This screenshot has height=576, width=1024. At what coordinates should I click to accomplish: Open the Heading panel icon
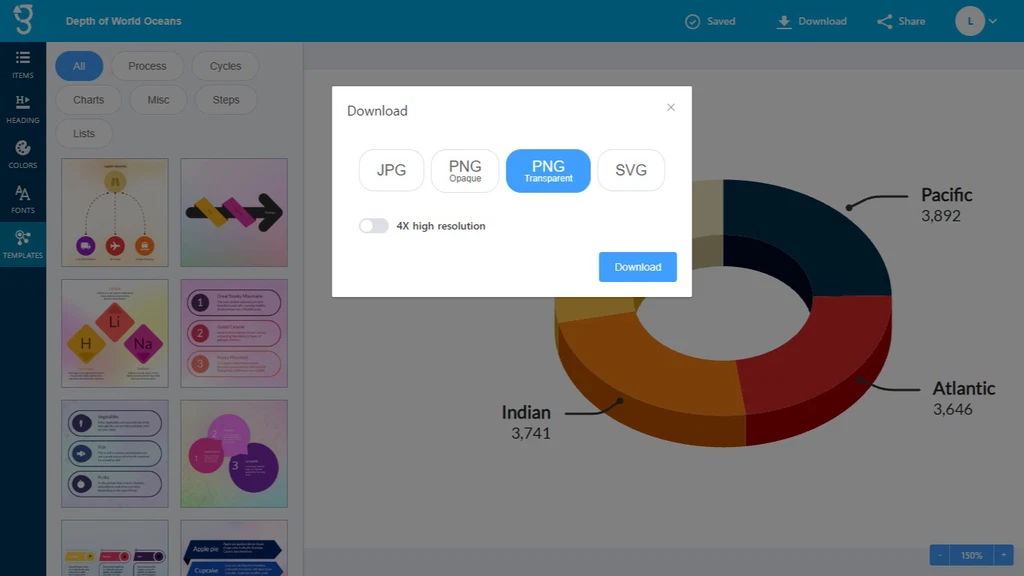[x=22, y=103]
